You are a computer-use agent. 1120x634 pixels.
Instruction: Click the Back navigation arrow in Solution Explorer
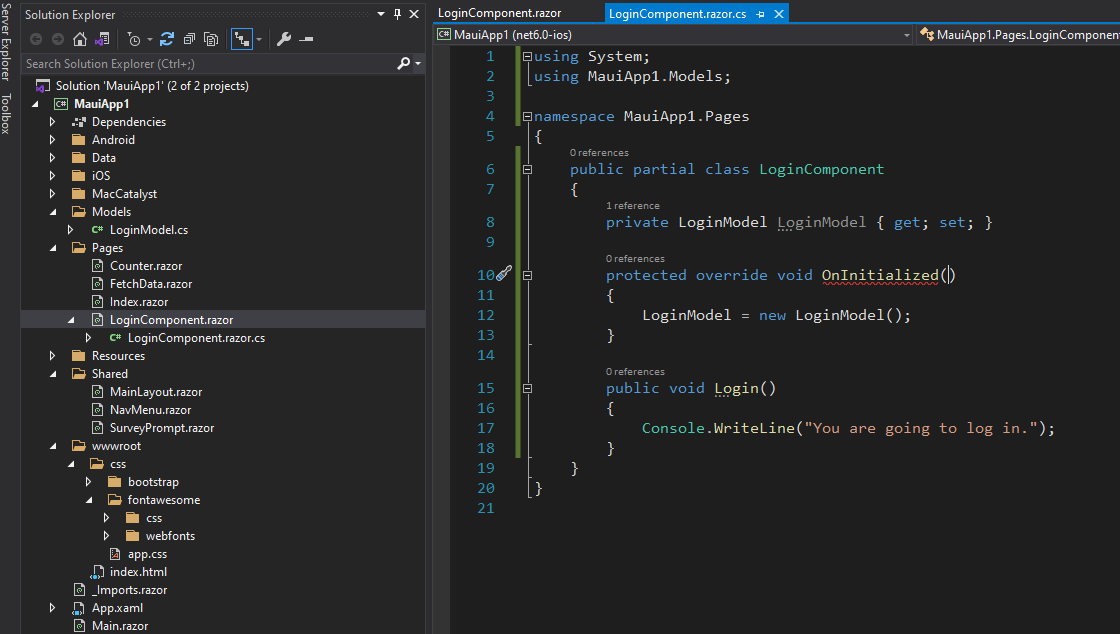(36, 38)
